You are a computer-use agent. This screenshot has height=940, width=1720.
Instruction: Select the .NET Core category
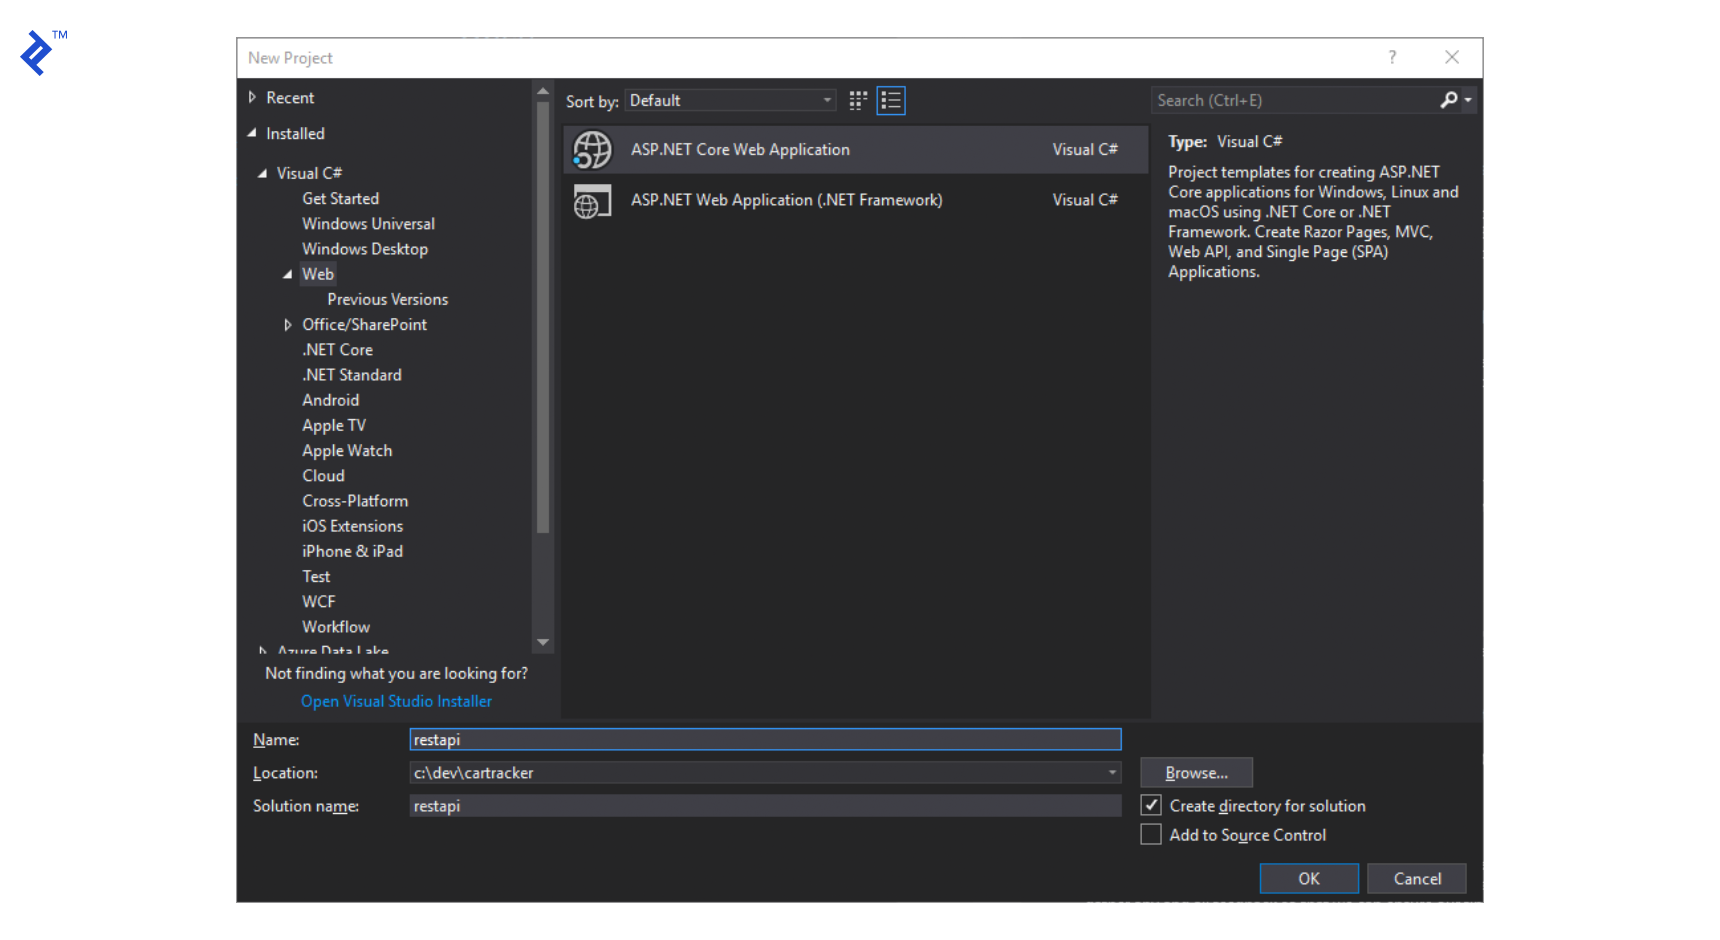click(337, 349)
